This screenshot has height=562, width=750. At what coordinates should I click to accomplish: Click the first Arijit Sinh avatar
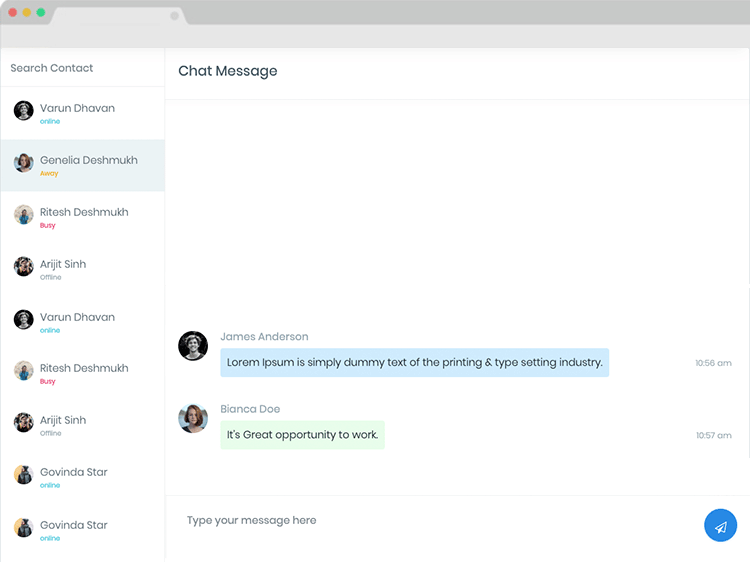(24, 267)
